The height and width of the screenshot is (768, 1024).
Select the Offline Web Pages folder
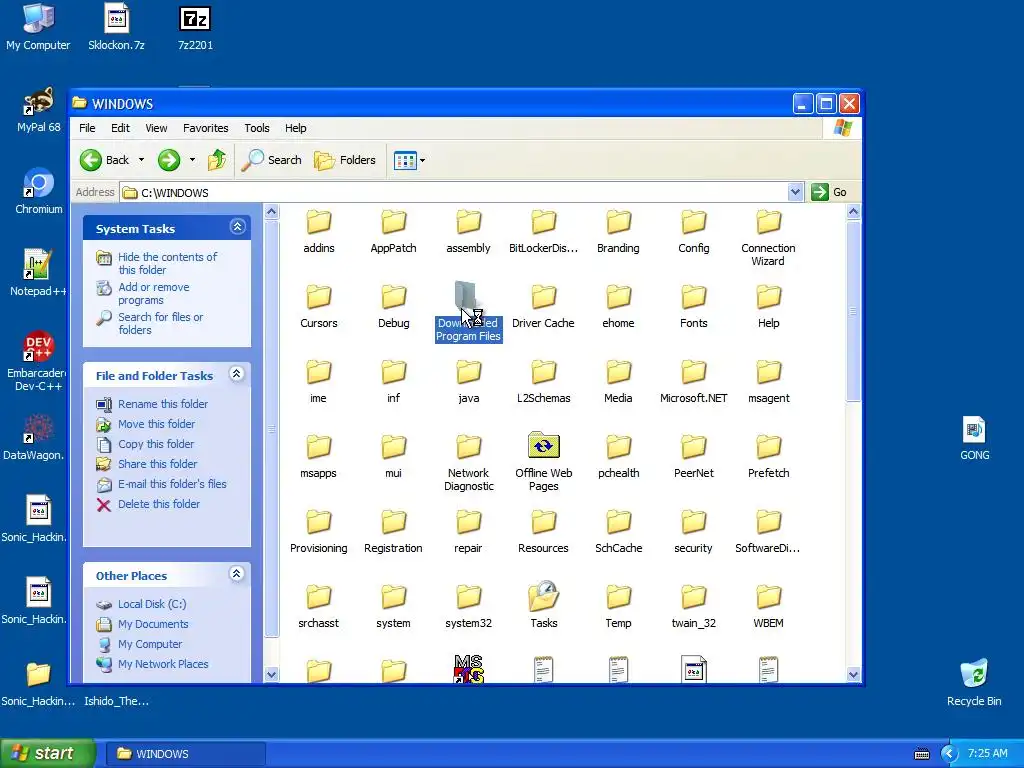tap(543, 462)
